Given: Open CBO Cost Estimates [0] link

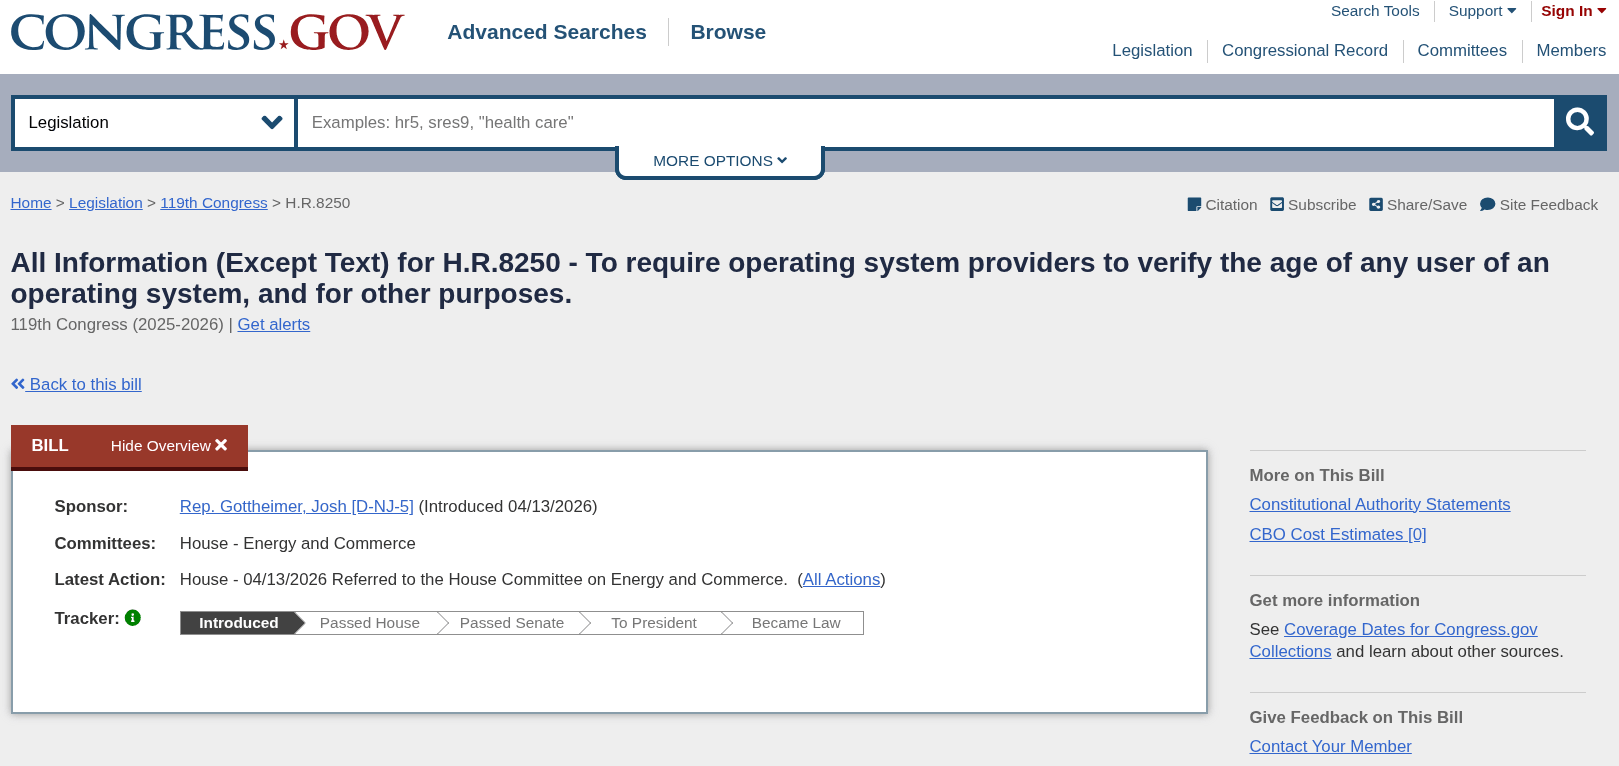Looking at the screenshot, I should (1338, 534).
